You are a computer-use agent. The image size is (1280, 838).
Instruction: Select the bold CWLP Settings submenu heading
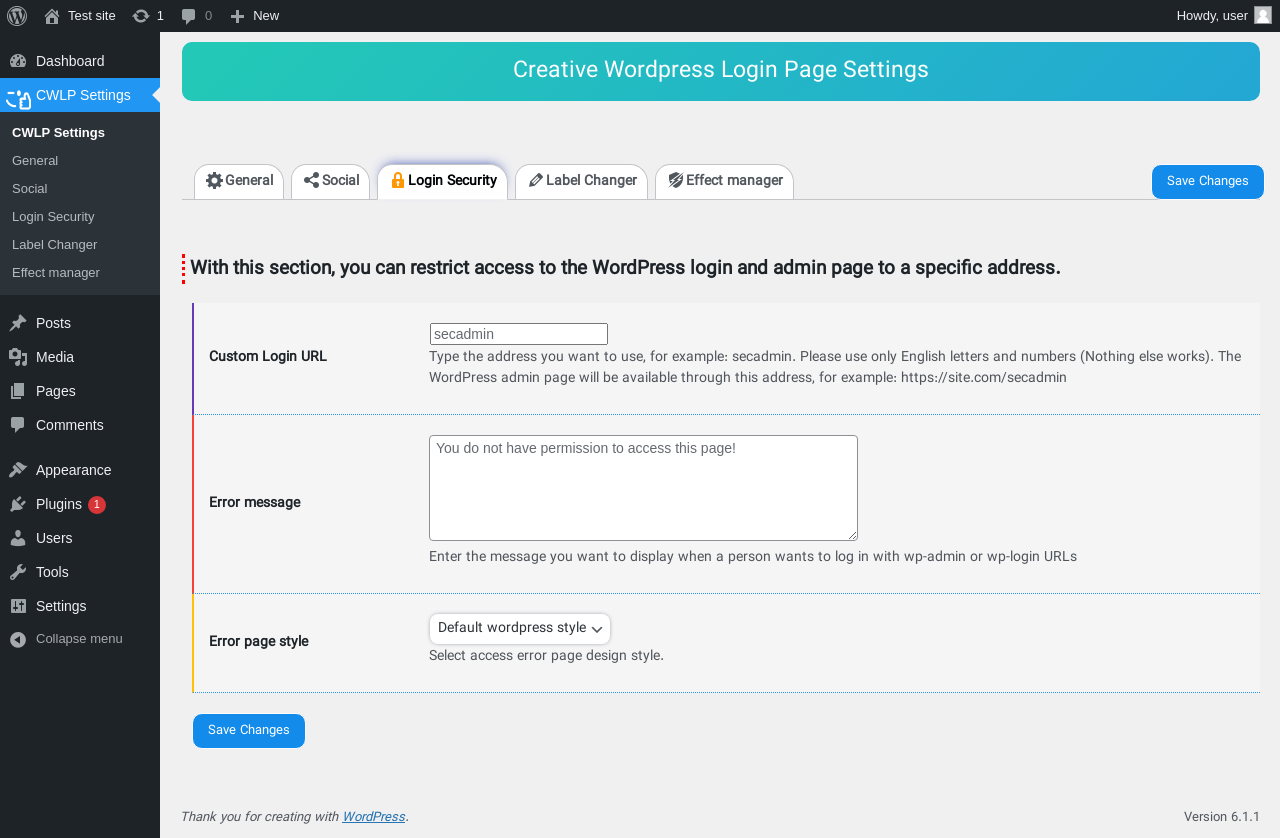[x=58, y=132]
